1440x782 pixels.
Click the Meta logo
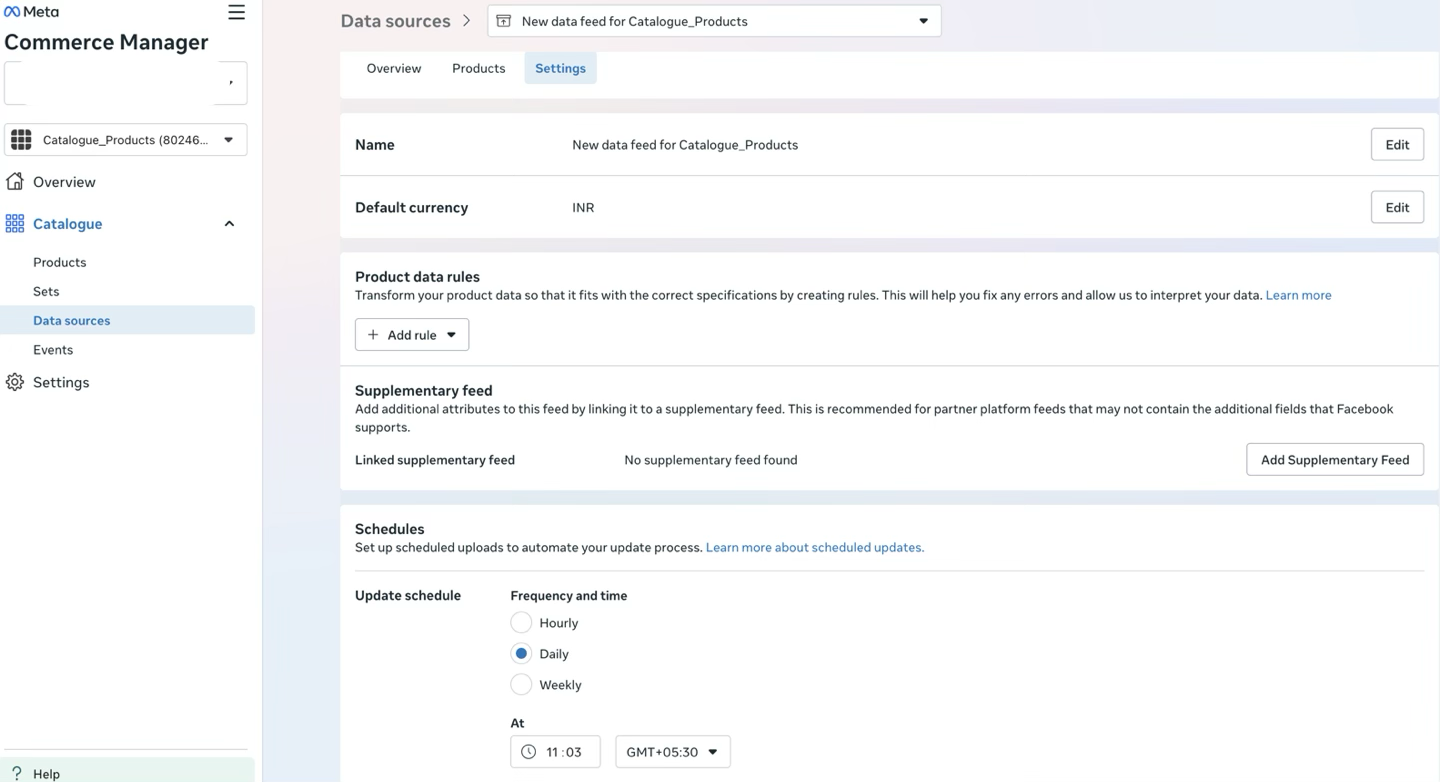click(31, 12)
